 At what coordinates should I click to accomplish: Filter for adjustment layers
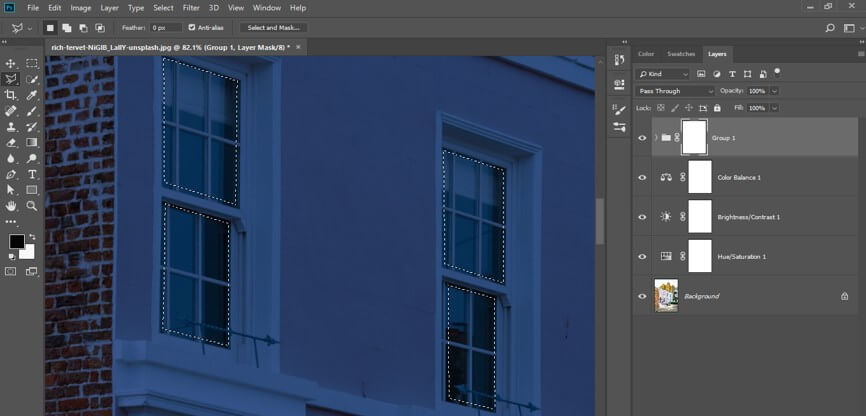tap(716, 73)
